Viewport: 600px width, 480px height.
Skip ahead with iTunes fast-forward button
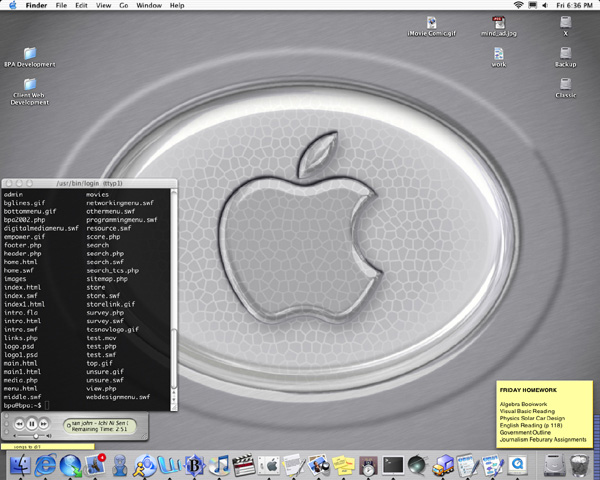44,424
